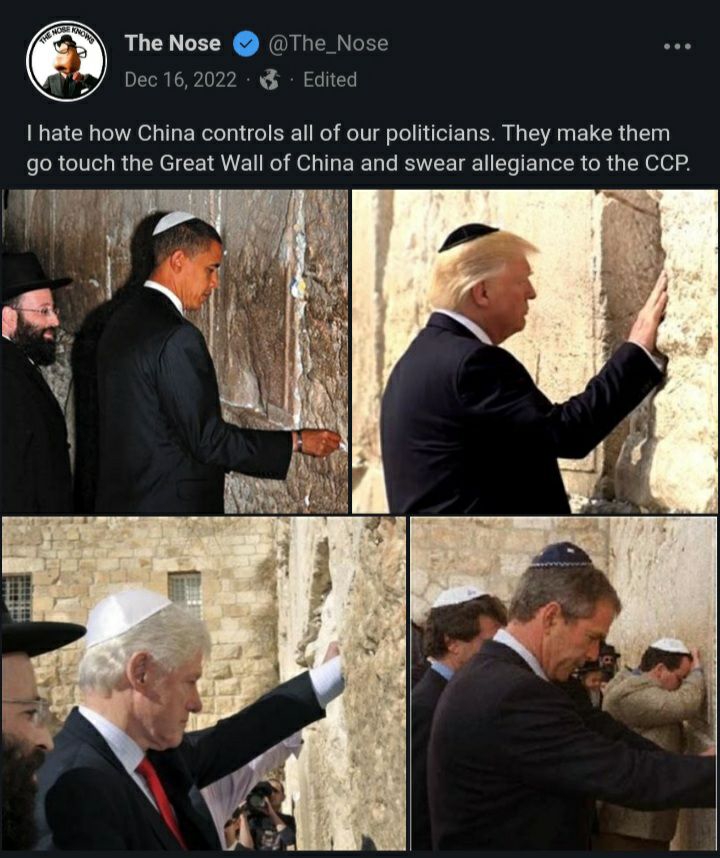Image resolution: width=720 pixels, height=858 pixels.
Task: Click the globe public visibility icon
Action: [269, 80]
